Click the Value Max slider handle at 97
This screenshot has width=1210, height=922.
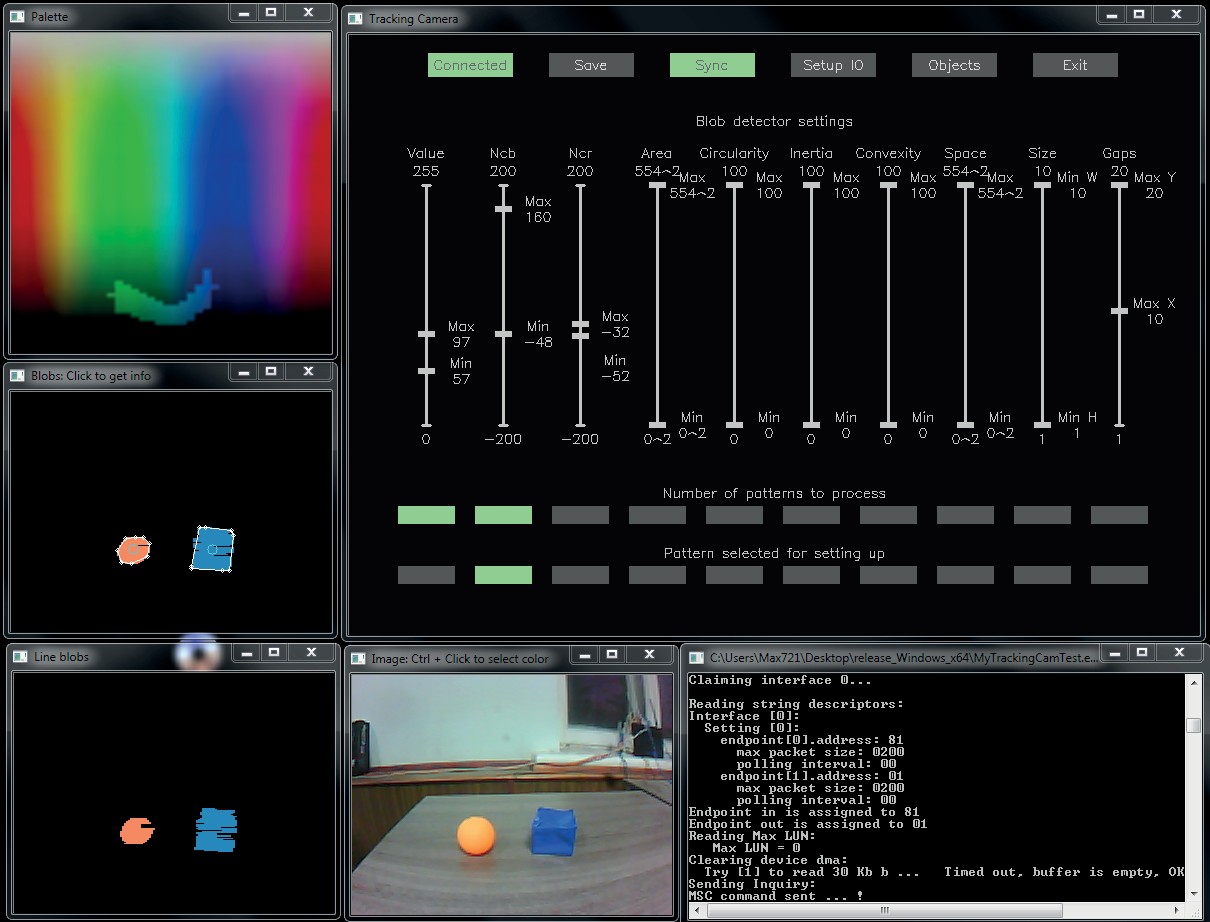[426, 334]
